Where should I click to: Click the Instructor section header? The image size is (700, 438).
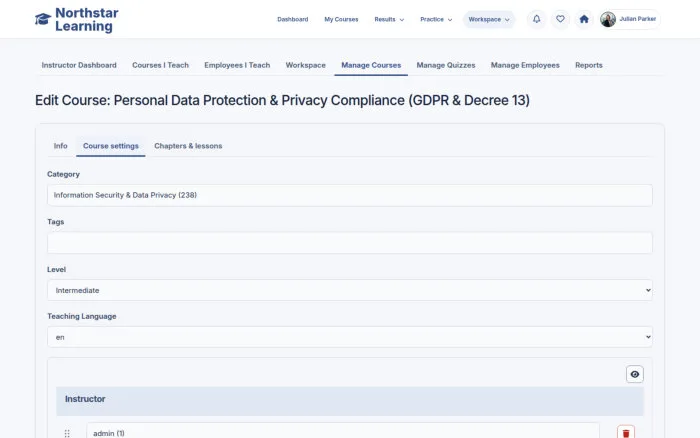click(x=350, y=401)
